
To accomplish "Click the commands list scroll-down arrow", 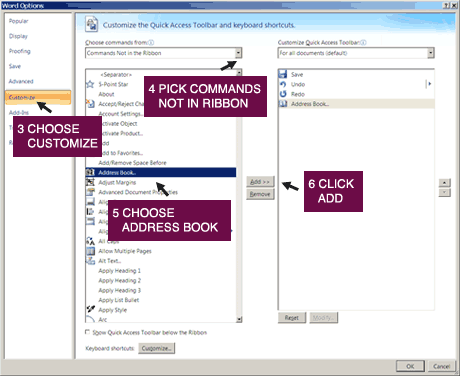I will [x=239, y=319].
